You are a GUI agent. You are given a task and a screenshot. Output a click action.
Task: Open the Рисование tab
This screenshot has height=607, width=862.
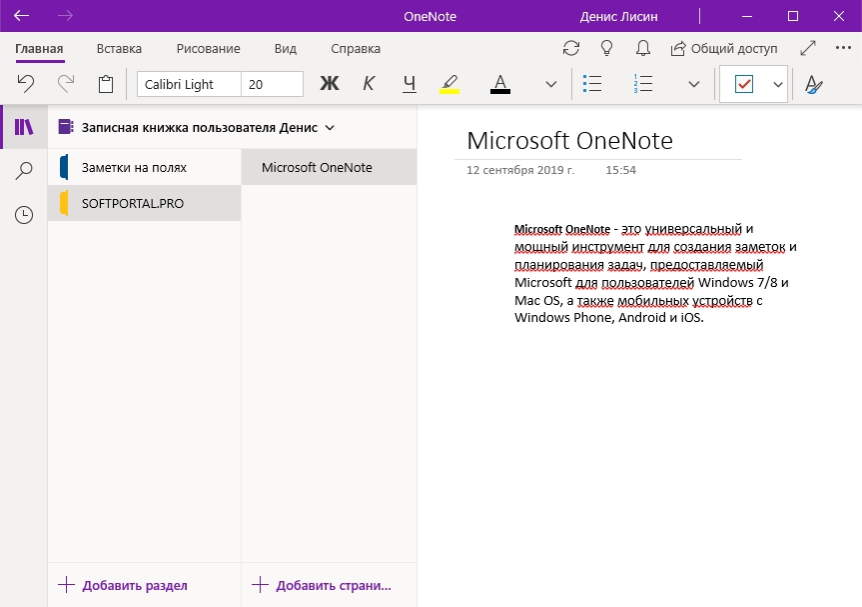tap(208, 48)
